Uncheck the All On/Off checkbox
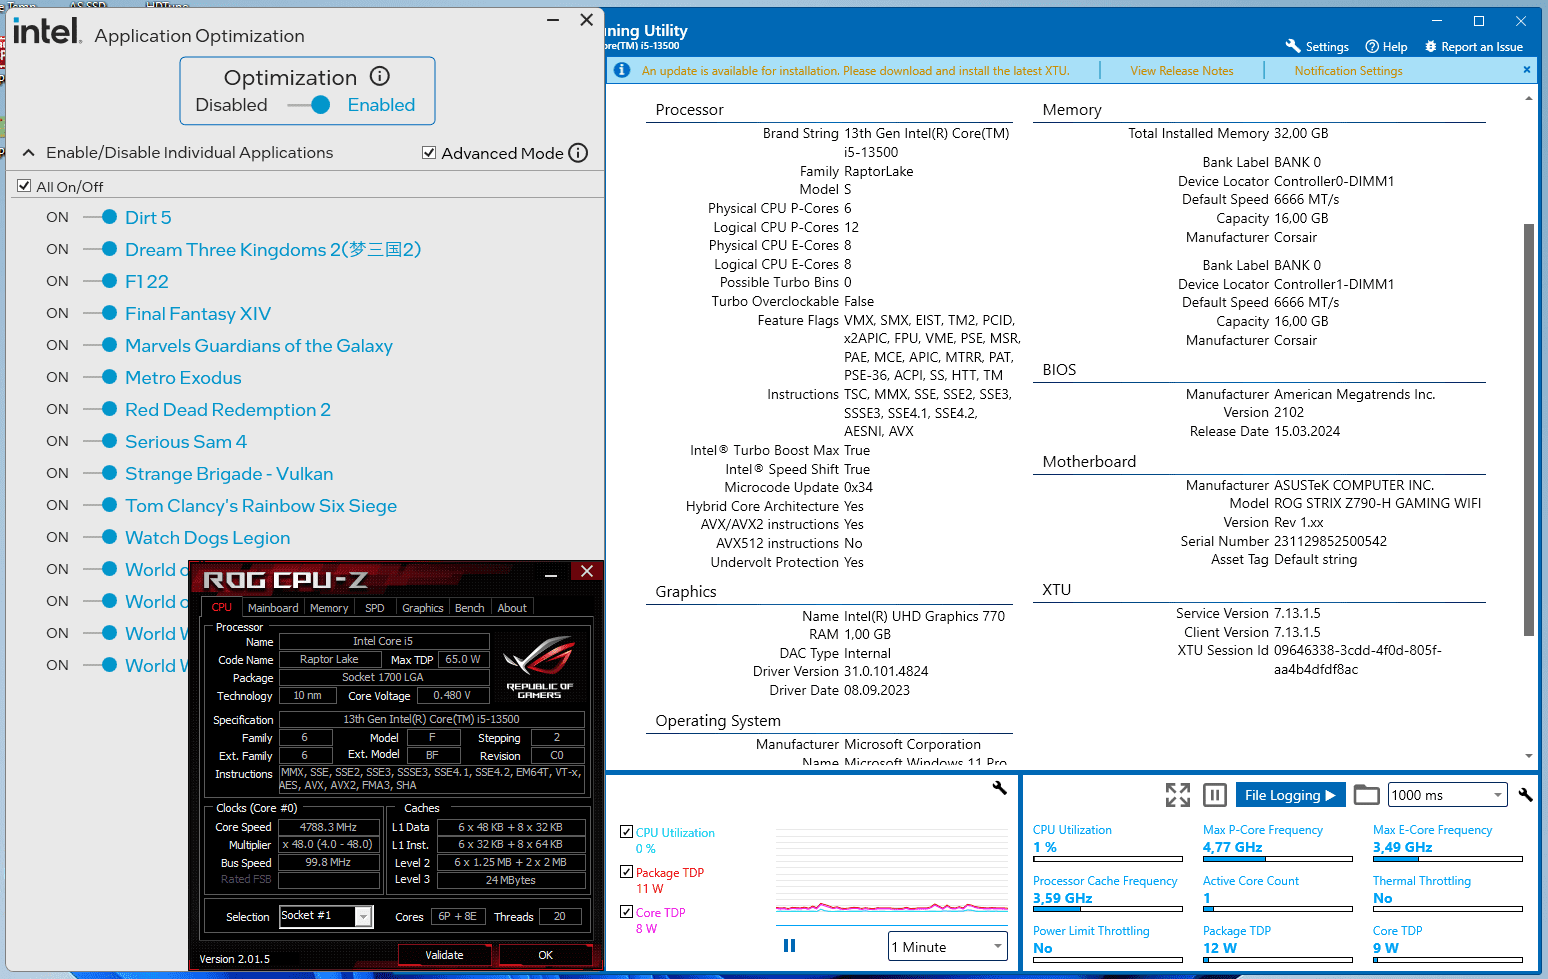Viewport: 1548px width, 979px height. [x=24, y=186]
